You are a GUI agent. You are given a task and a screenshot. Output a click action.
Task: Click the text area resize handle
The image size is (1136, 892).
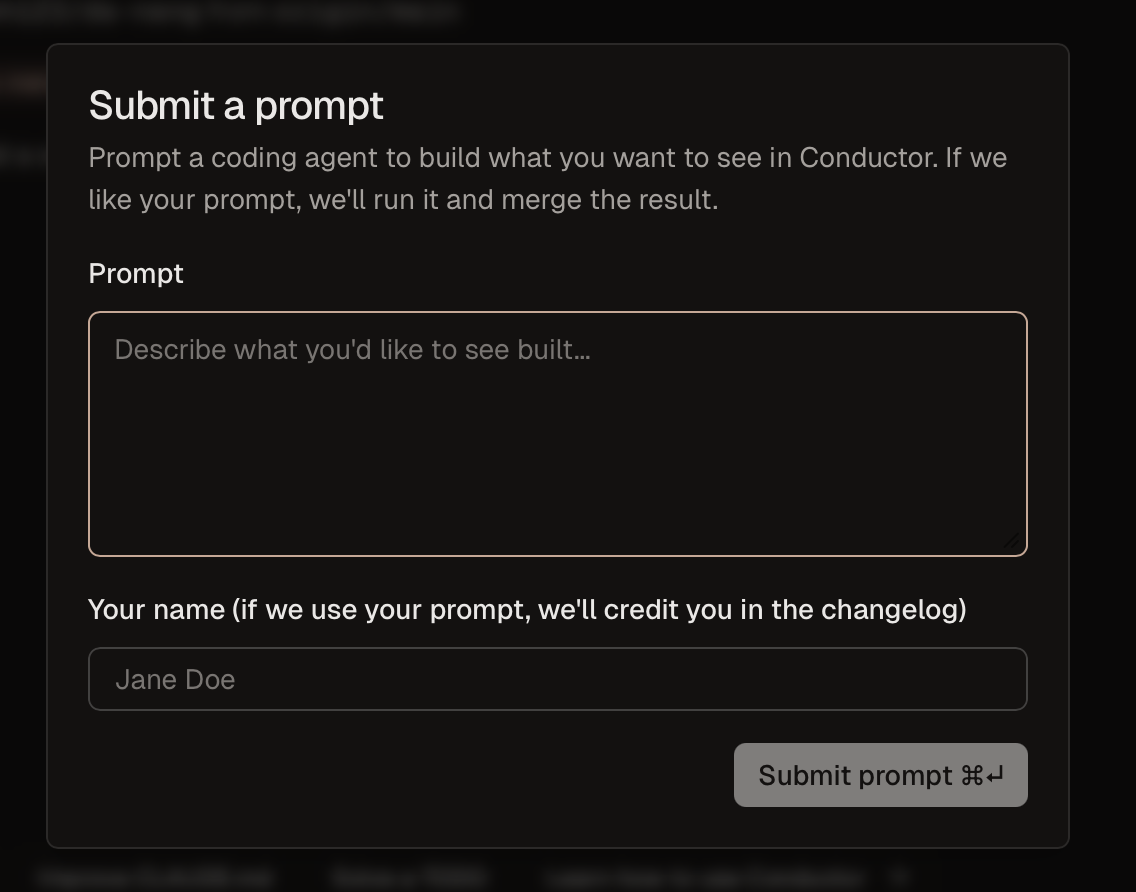click(1011, 541)
